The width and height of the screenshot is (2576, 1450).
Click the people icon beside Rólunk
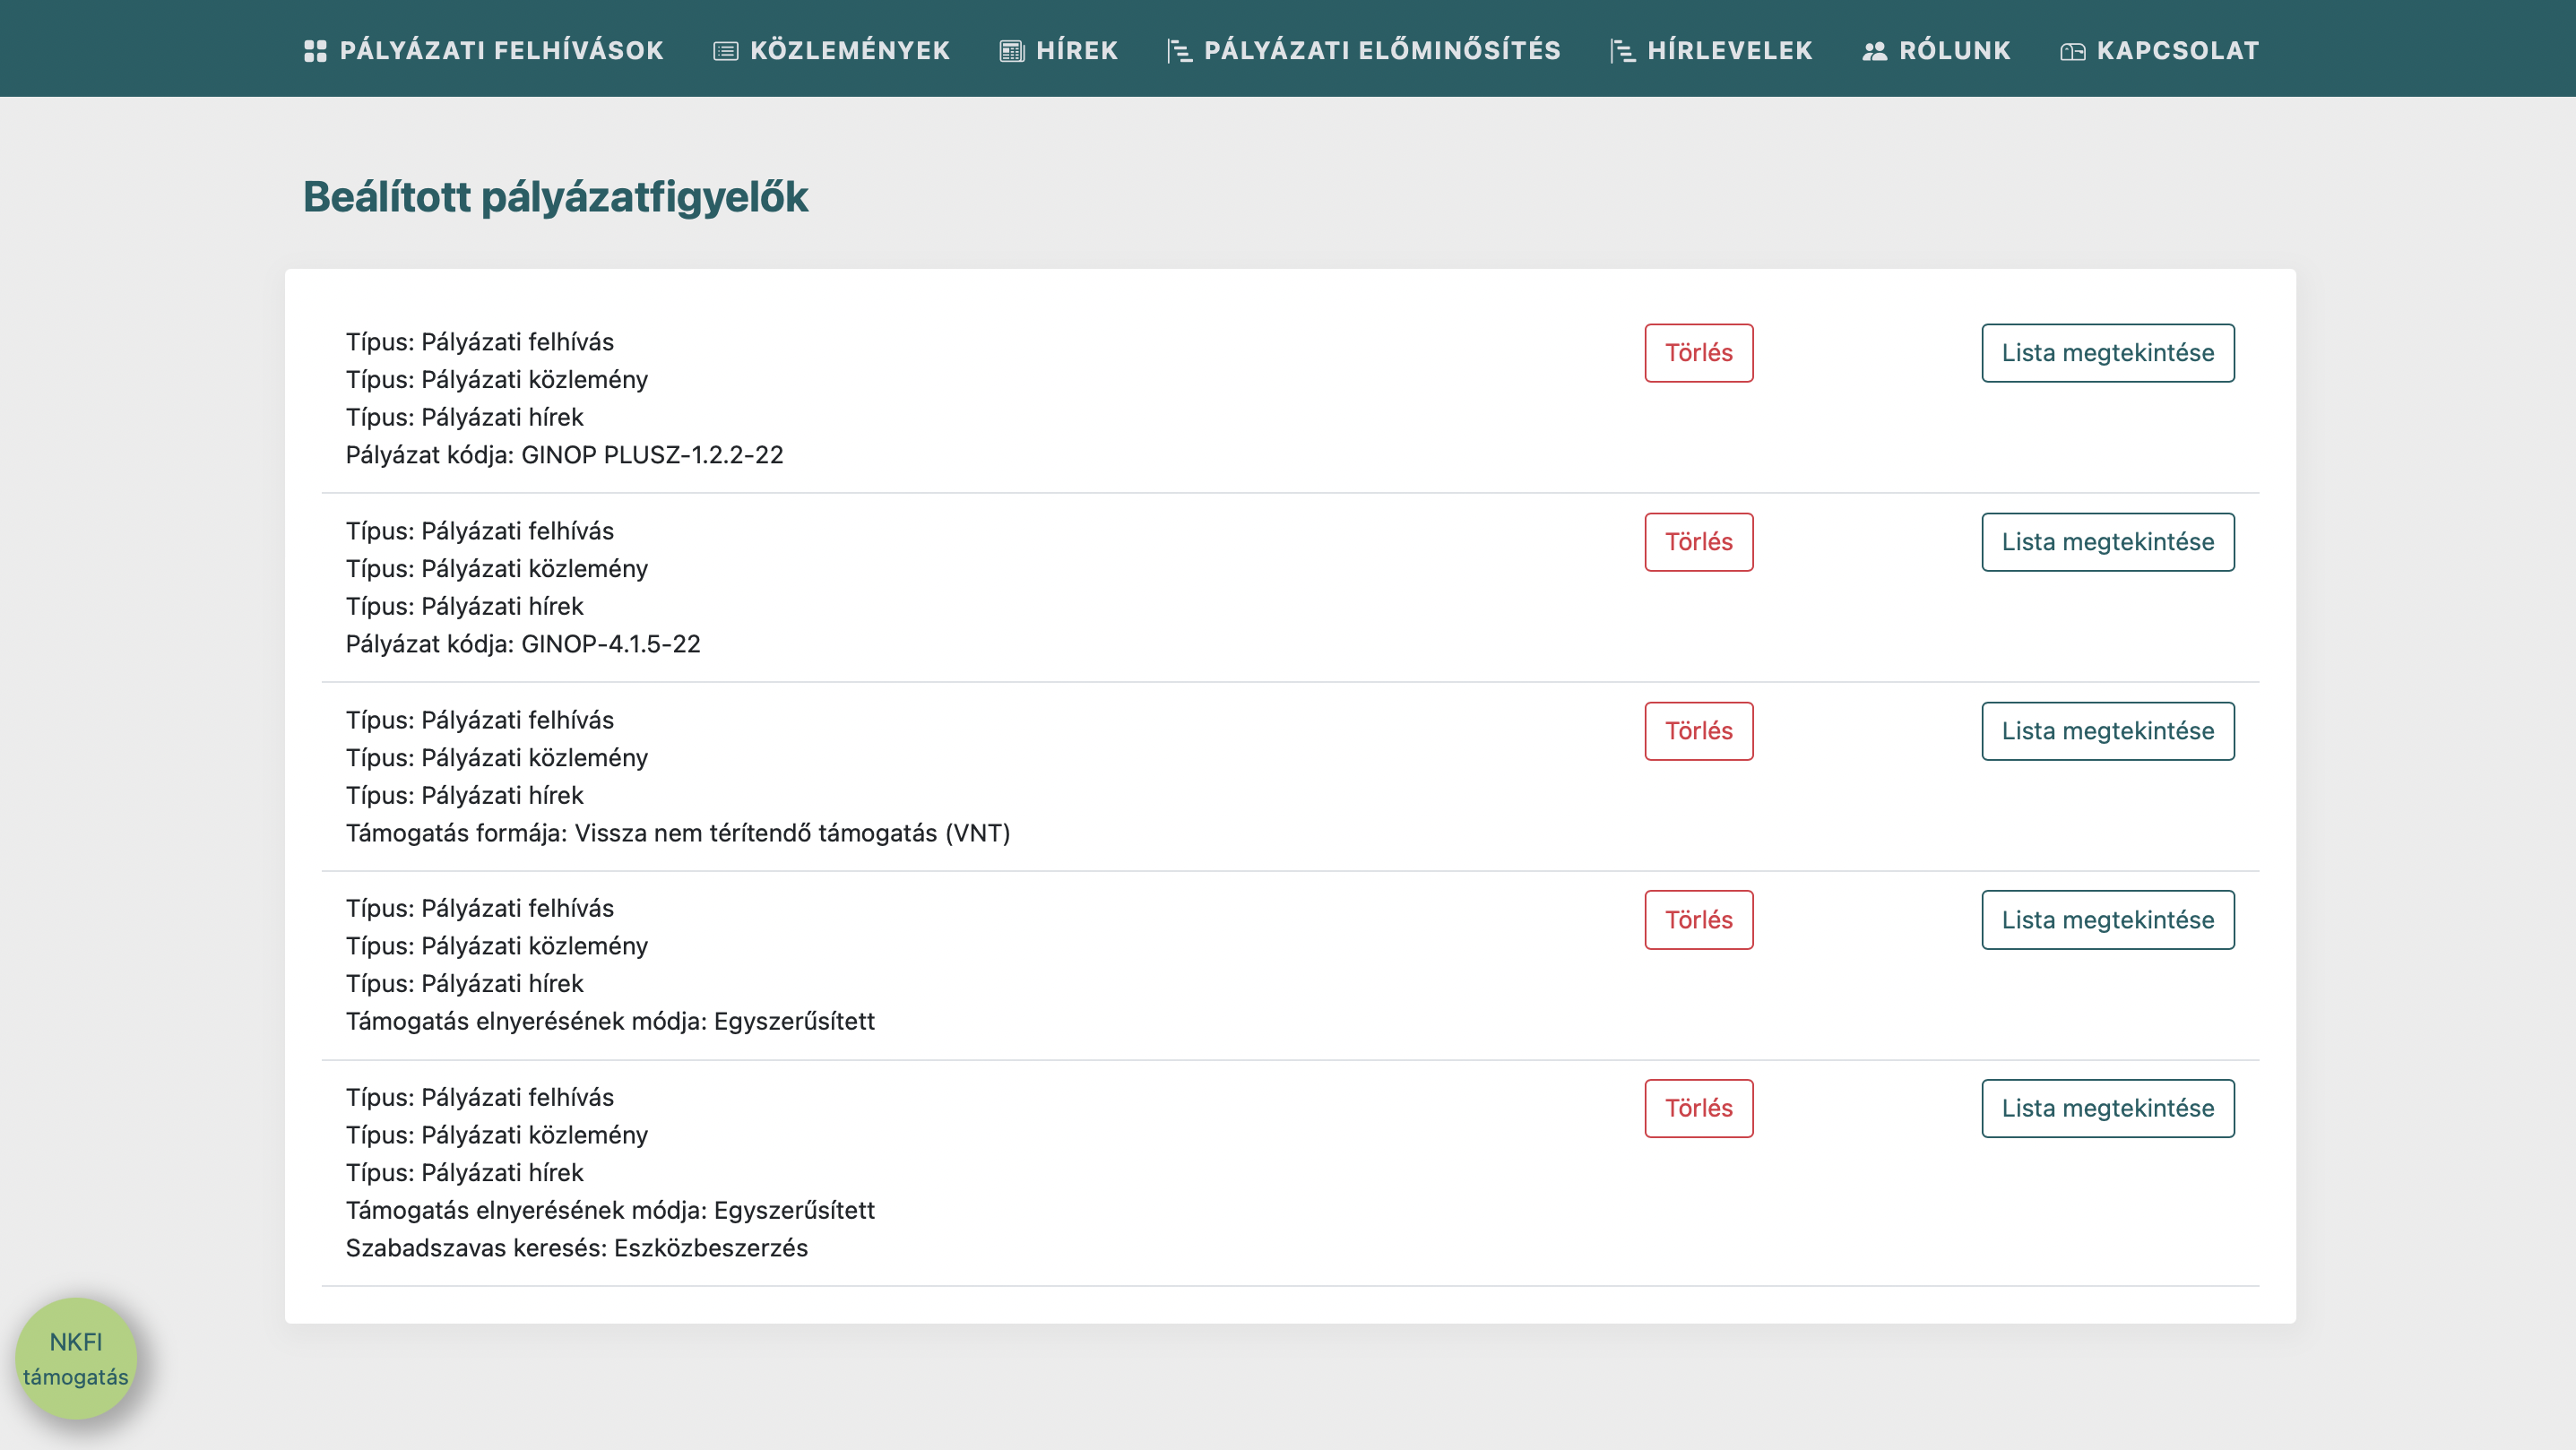[1874, 51]
